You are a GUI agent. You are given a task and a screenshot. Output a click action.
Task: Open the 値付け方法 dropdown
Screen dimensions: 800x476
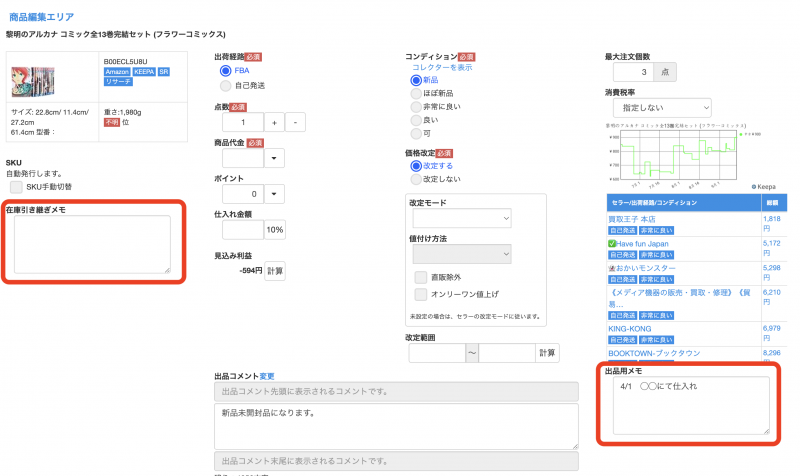462,254
